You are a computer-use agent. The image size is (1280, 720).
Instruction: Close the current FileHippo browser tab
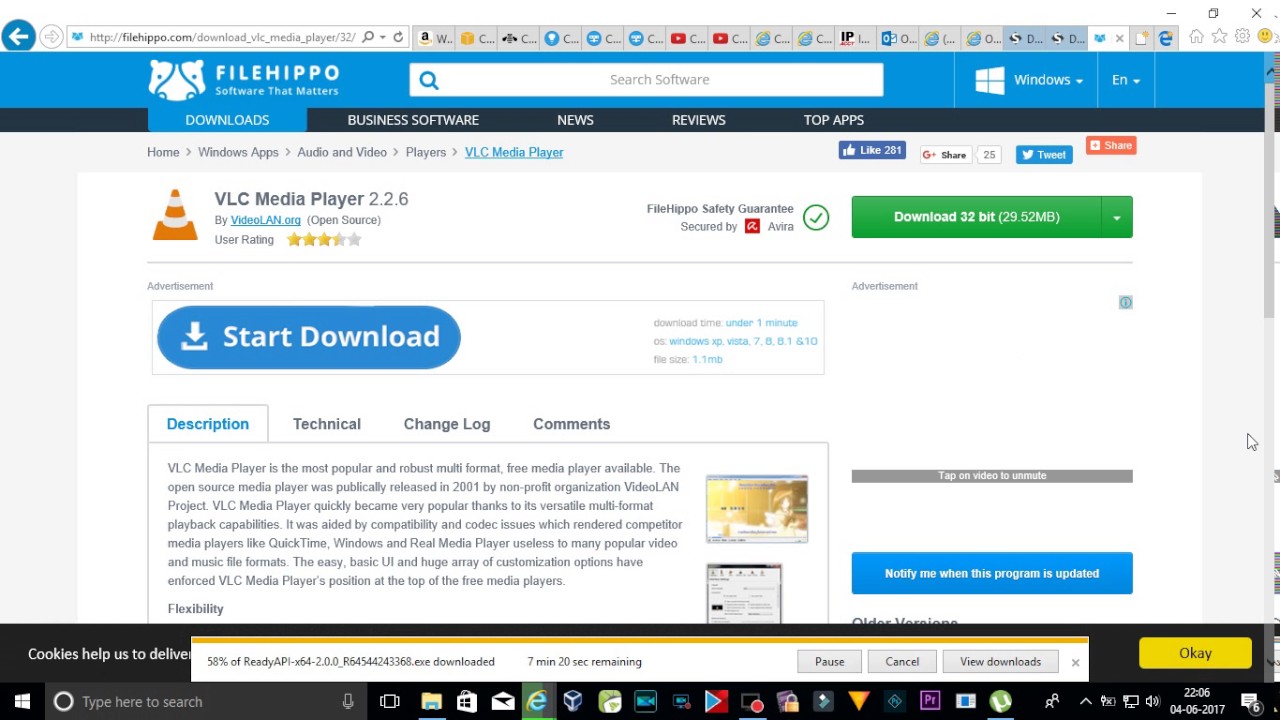point(1119,39)
